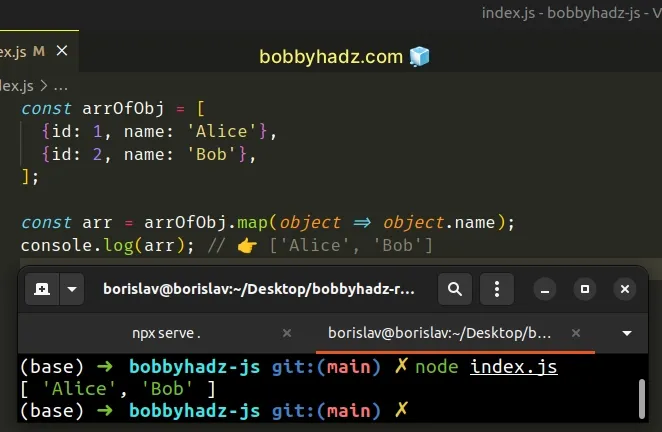Viewport: 662px width, 432px height.
Task: Click underlined index.js in terminal command
Action: 513,367
